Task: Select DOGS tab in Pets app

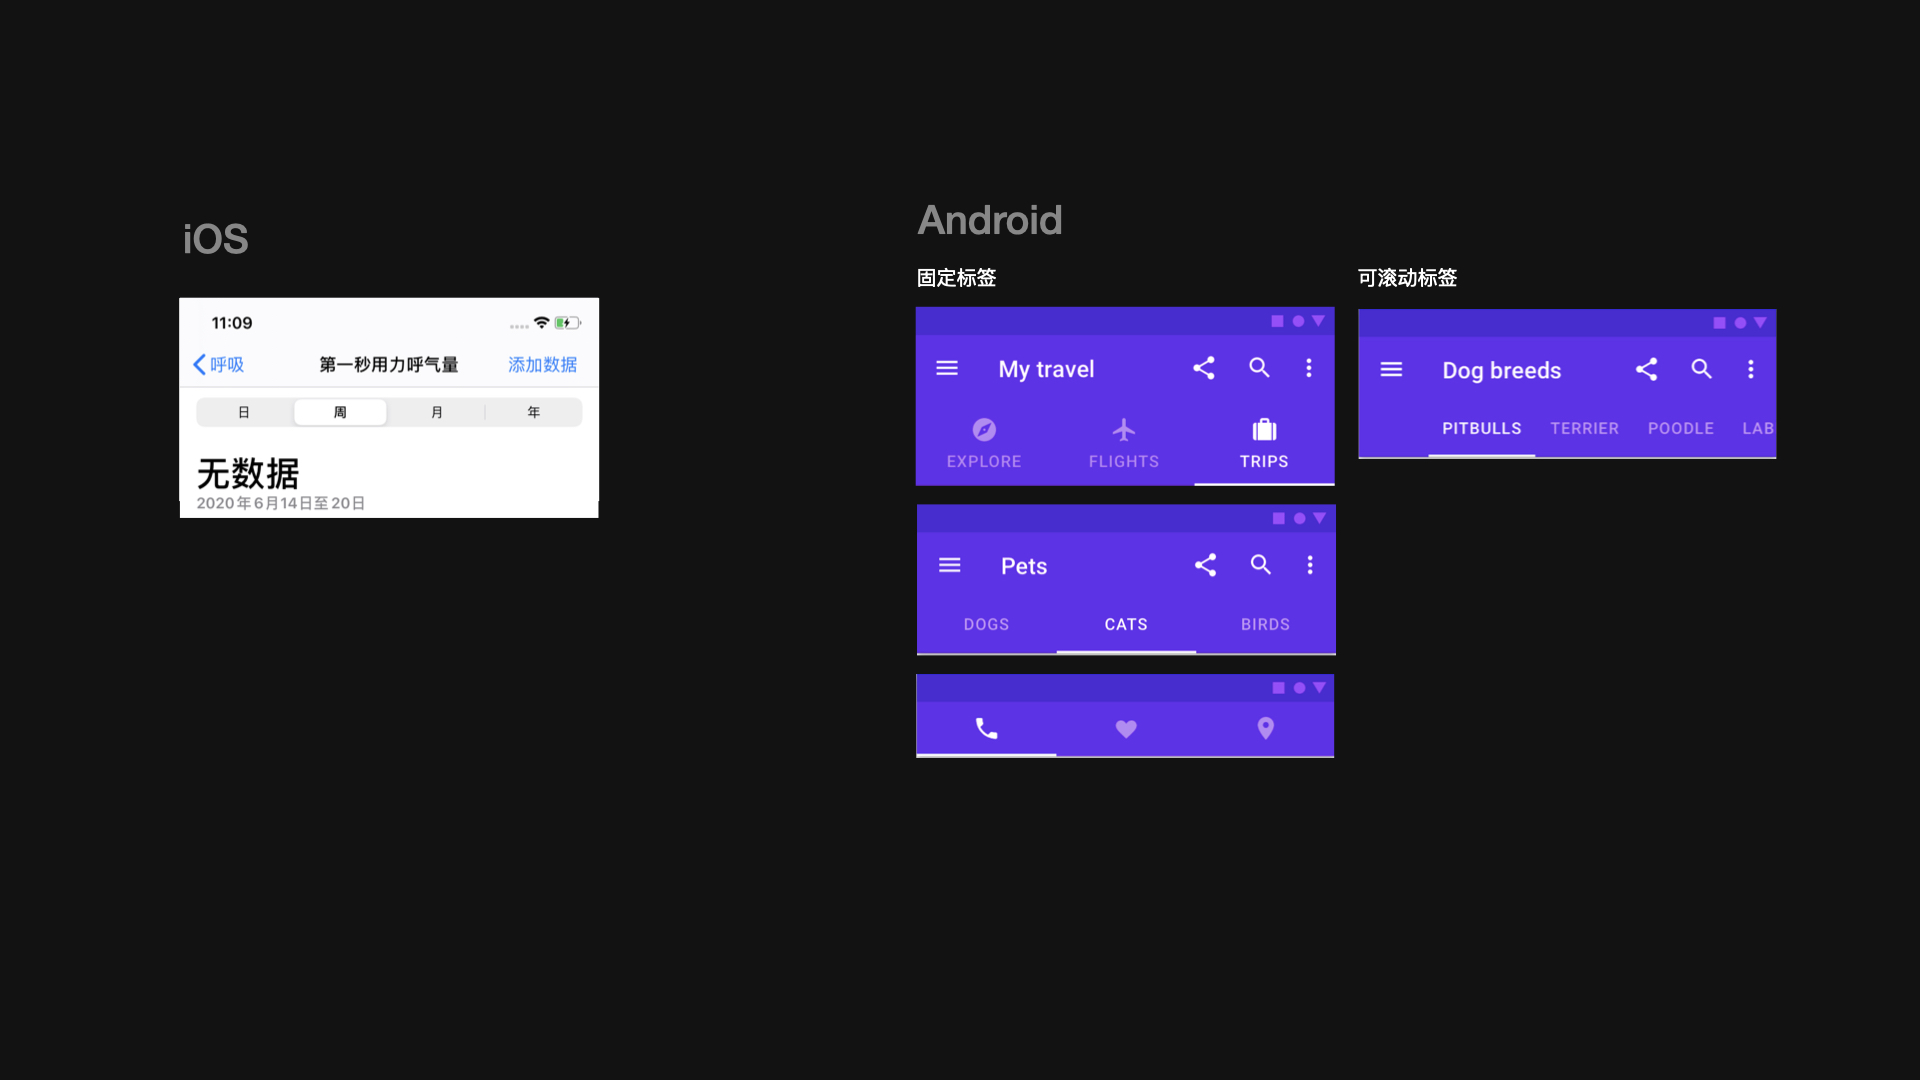Action: (x=986, y=624)
